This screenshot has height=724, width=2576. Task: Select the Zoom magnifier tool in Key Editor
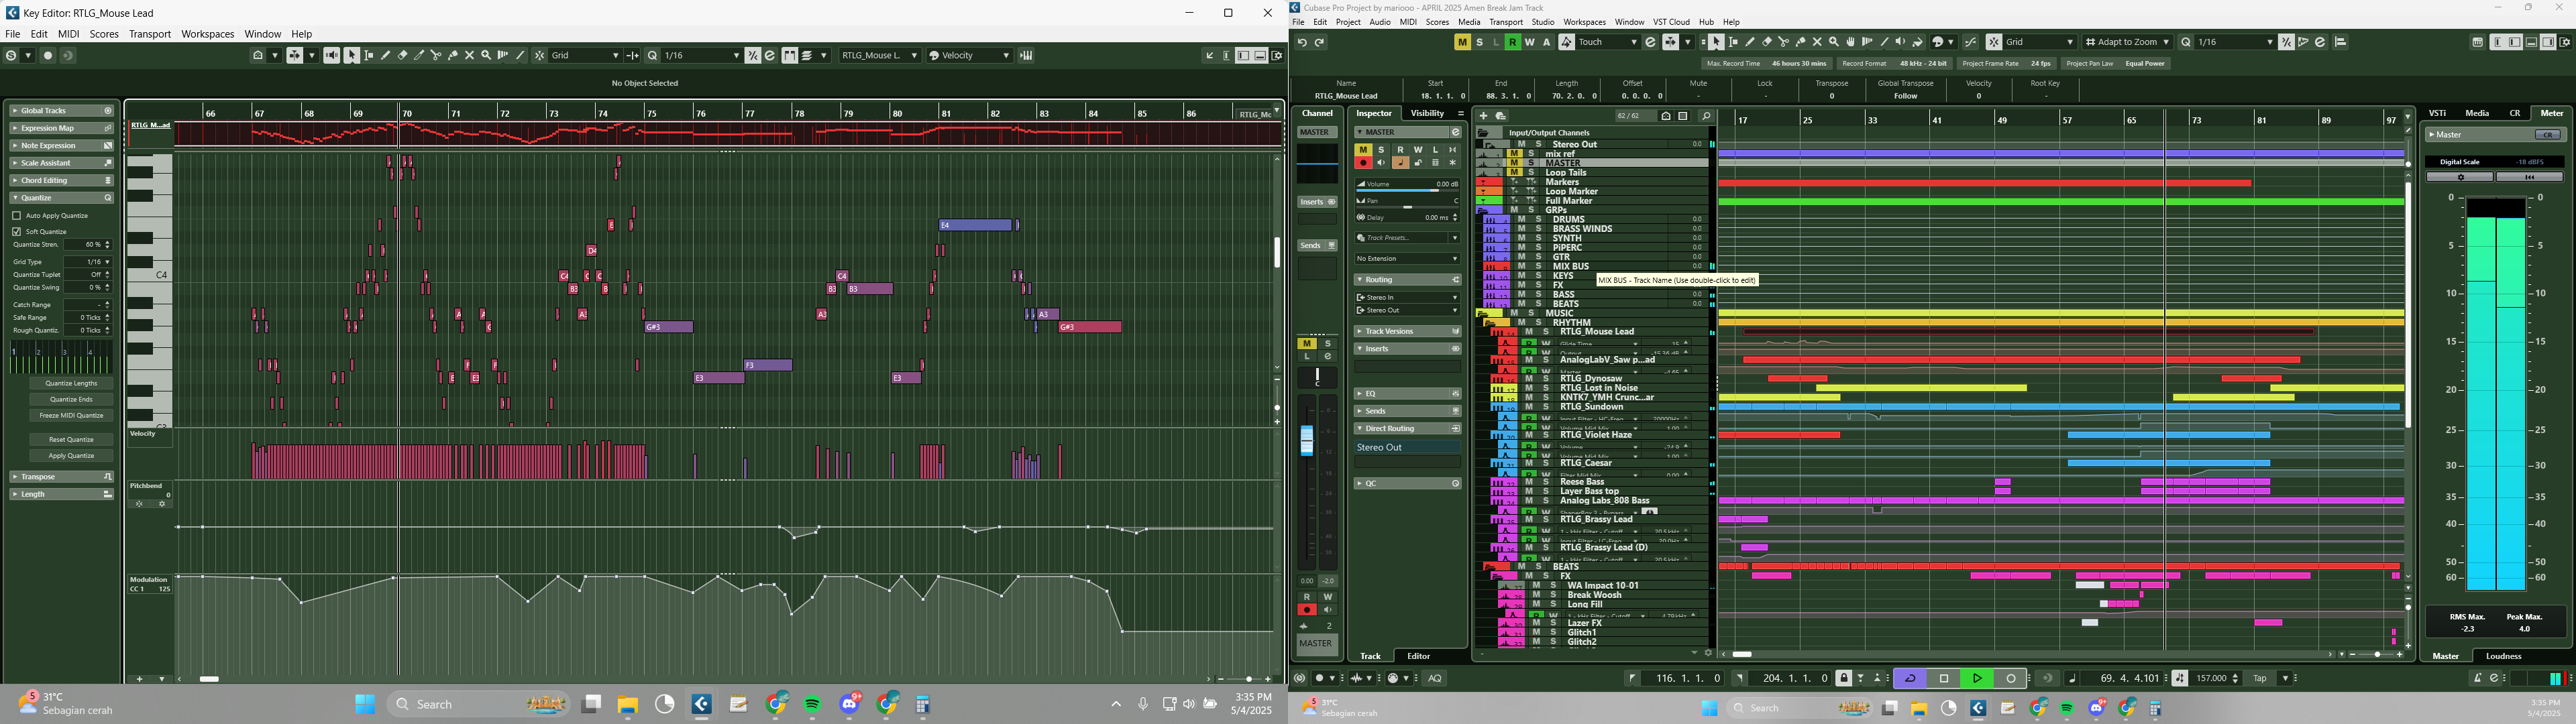tap(486, 55)
